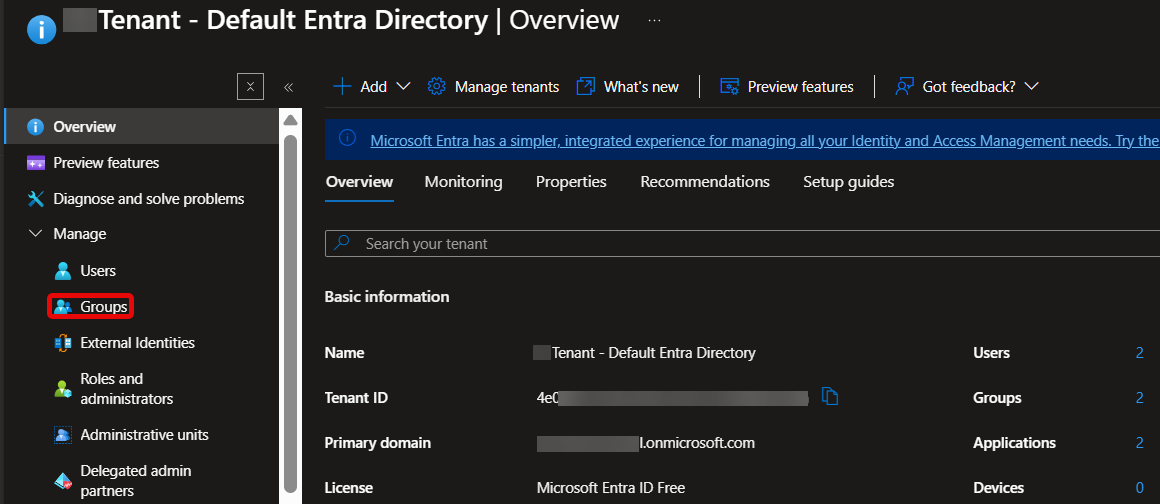This screenshot has height=504, width=1160.
Task: Open the Recommendations tab
Action: [705, 182]
